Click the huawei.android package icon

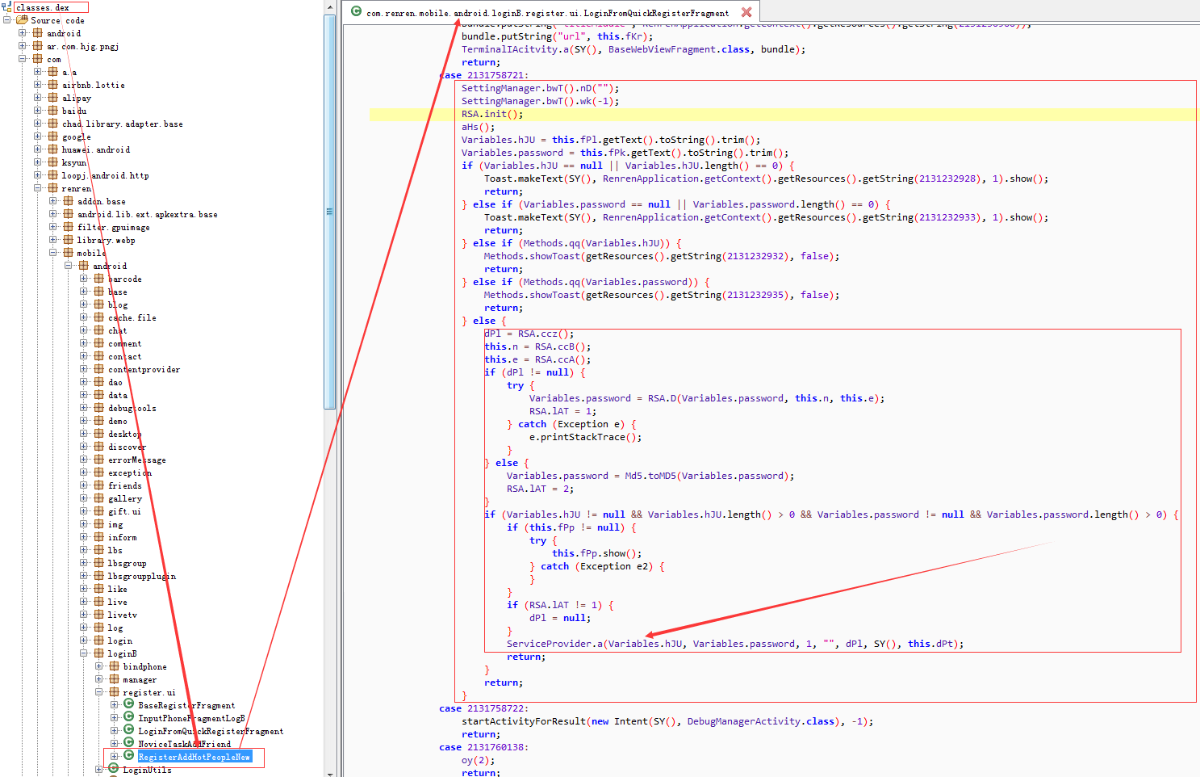(53, 150)
